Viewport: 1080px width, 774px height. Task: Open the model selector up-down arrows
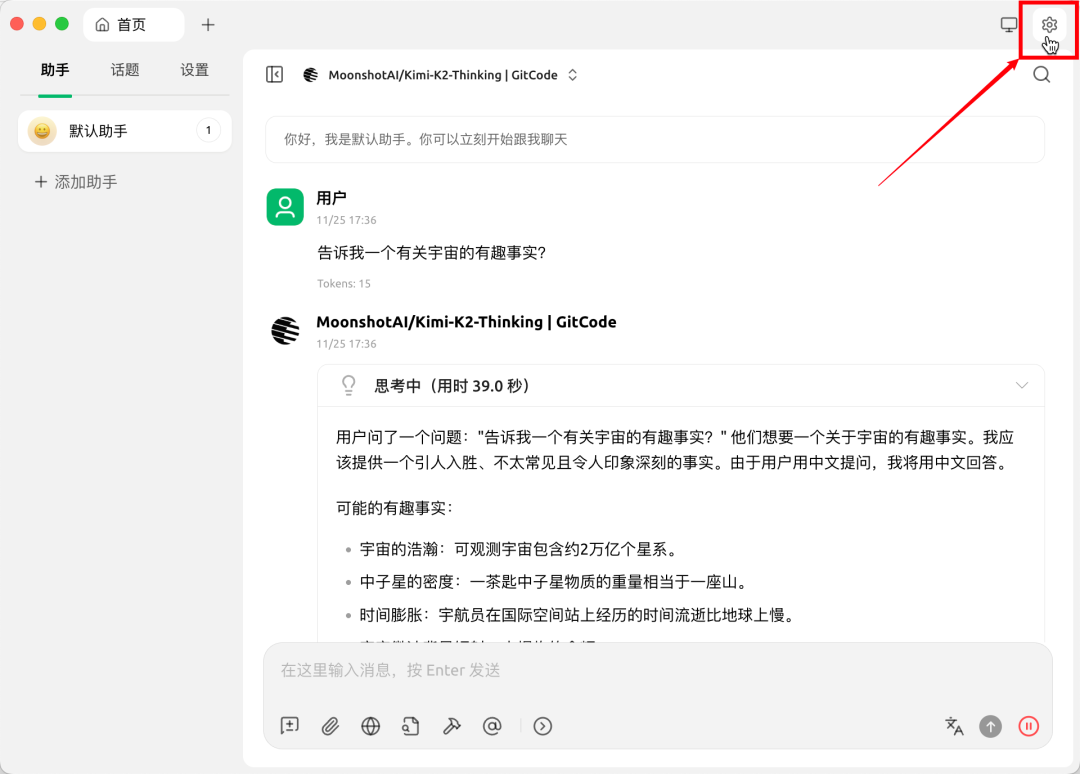(572, 75)
